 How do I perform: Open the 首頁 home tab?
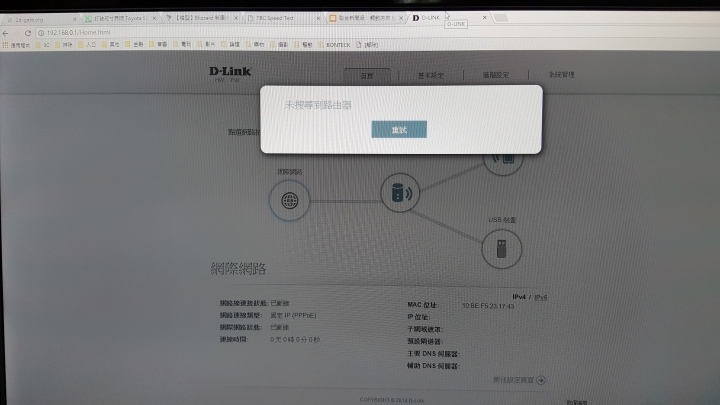point(367,76)
